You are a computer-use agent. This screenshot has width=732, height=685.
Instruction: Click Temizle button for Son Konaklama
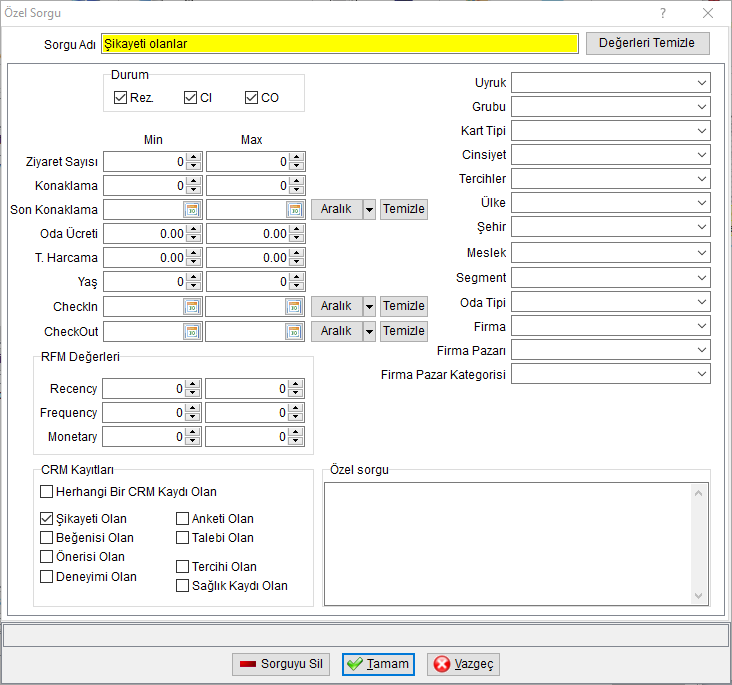coord(404,209)
